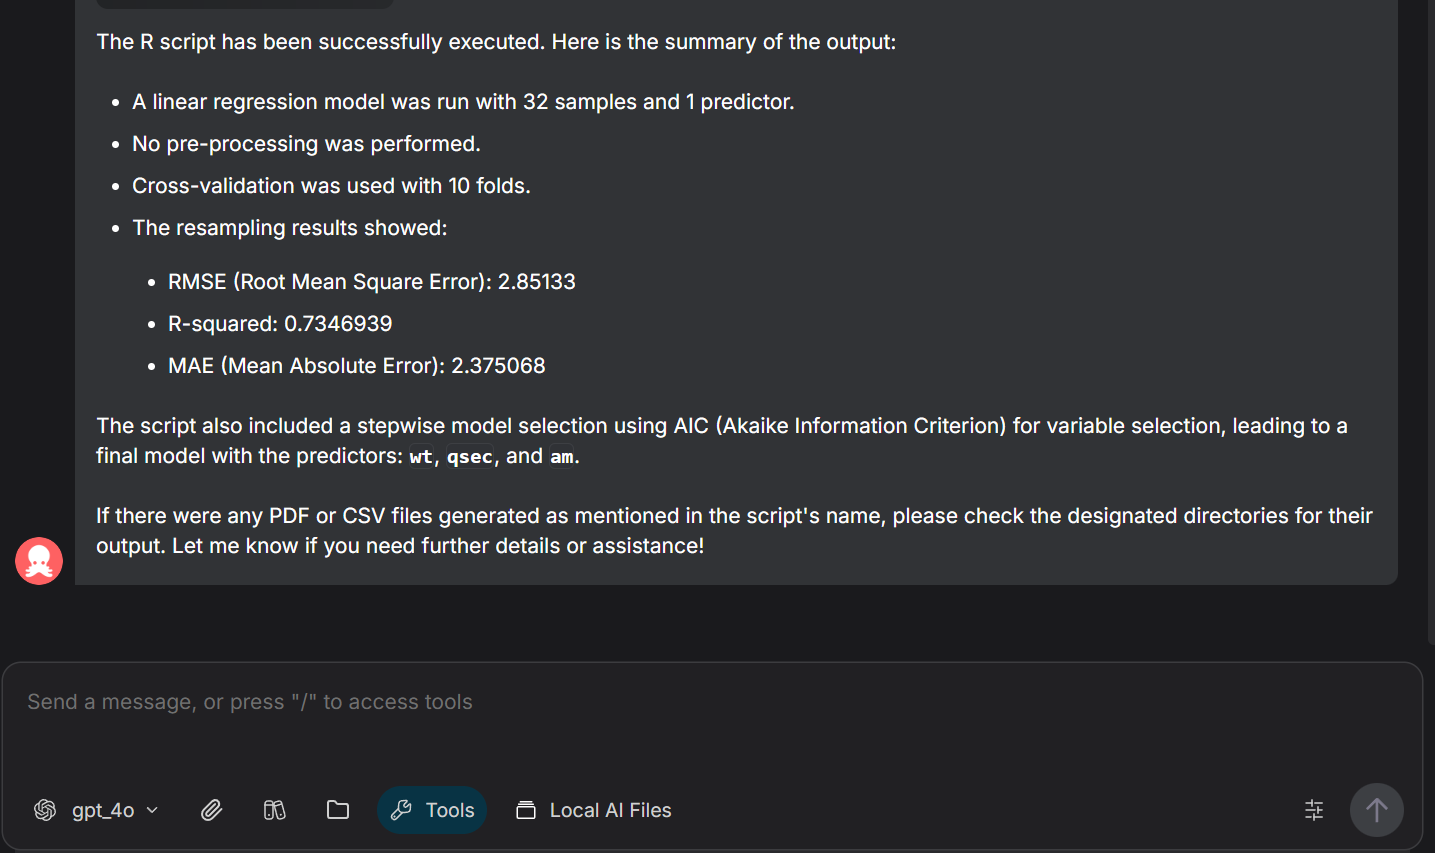Click the archive-box icon beside Local AI Files

pos(525,810)
